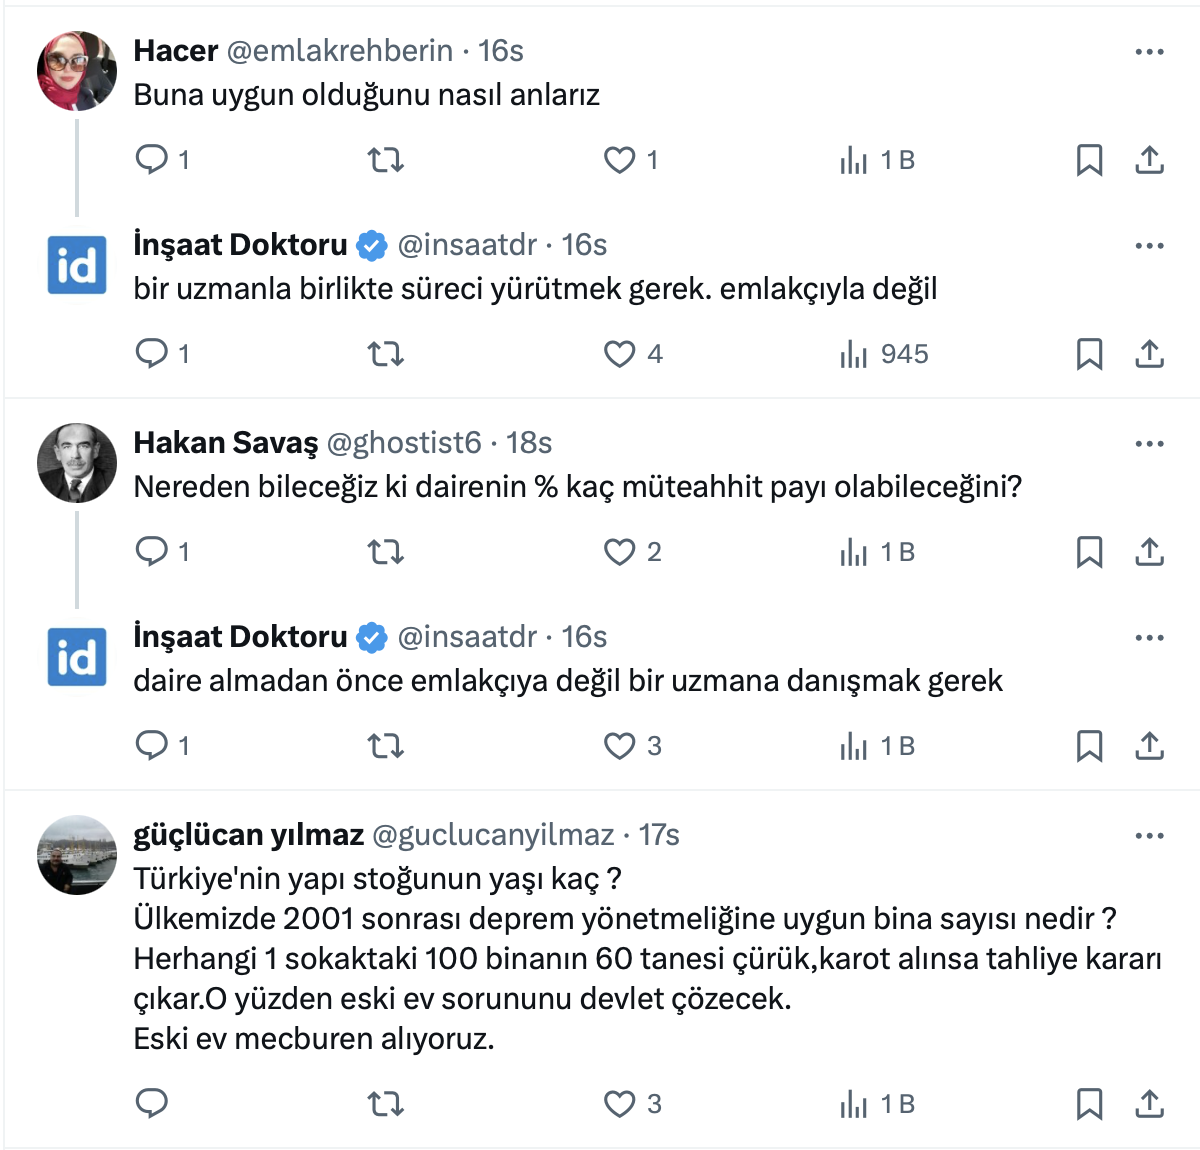
Task: Click güçlücan yılmaz's display name
Action: point(248,835)
